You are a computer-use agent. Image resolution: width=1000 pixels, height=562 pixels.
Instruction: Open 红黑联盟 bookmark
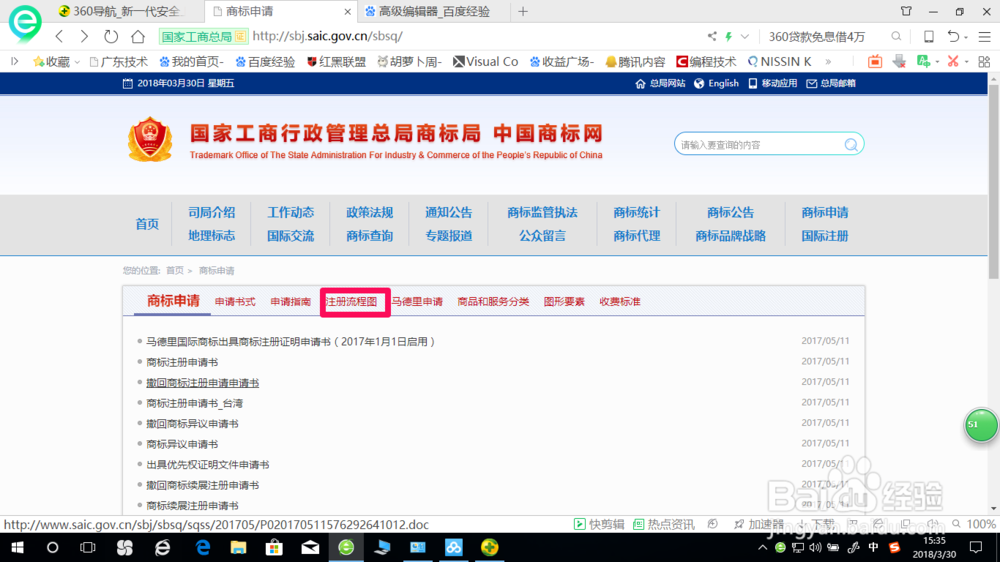click(x=337, y=62)
